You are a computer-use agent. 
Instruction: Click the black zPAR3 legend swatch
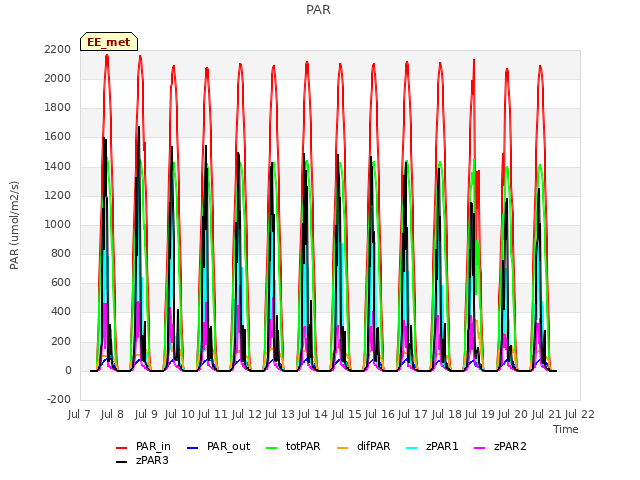point(122,462)
